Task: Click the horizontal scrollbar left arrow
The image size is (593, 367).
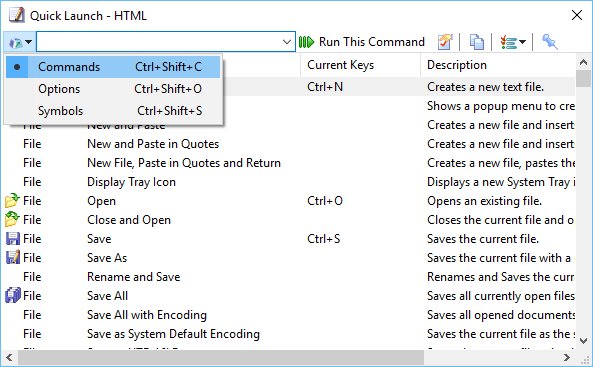Action: click(9, 357)
